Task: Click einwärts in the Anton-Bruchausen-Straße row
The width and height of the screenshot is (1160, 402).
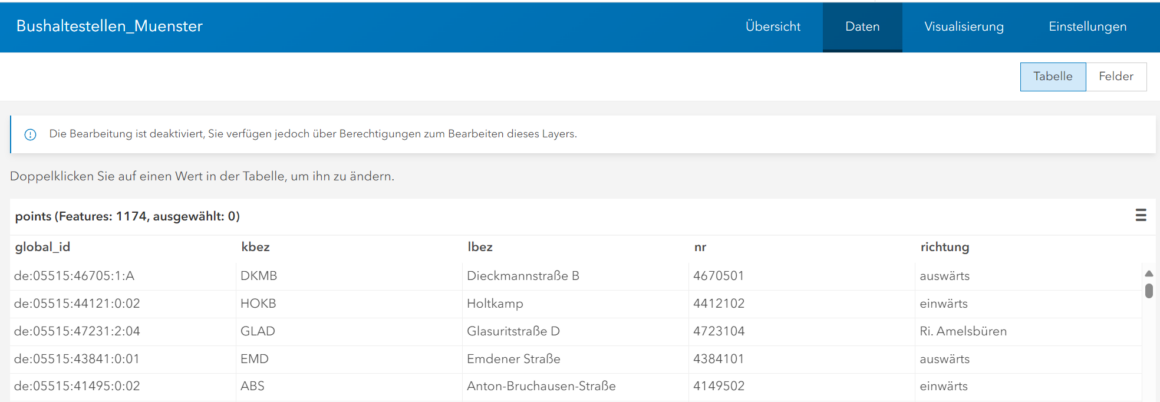Action: pyautogui.click(x=1028, y=386)
